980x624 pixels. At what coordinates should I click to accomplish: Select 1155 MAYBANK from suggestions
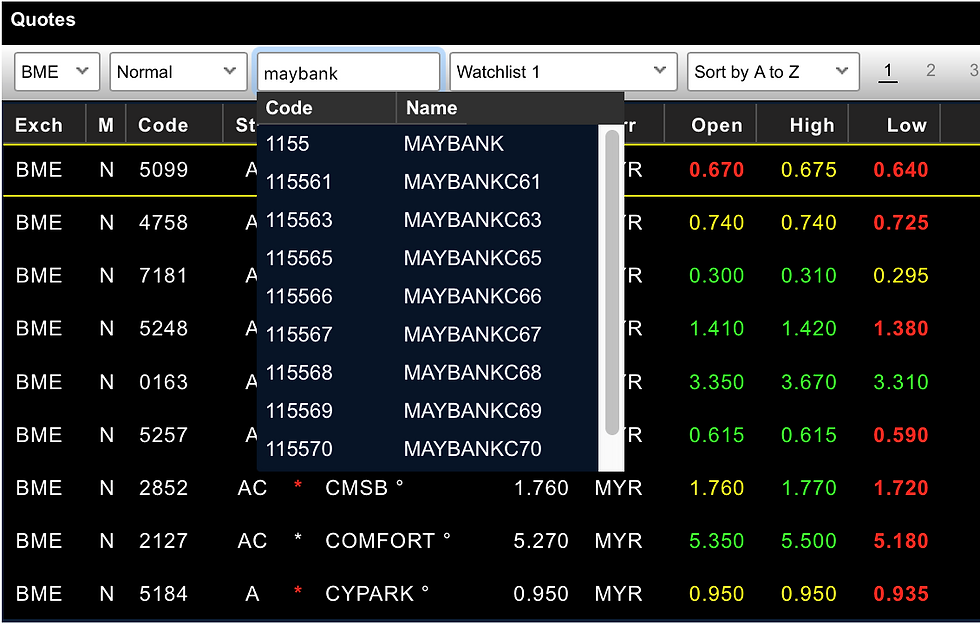coord(428,144)
